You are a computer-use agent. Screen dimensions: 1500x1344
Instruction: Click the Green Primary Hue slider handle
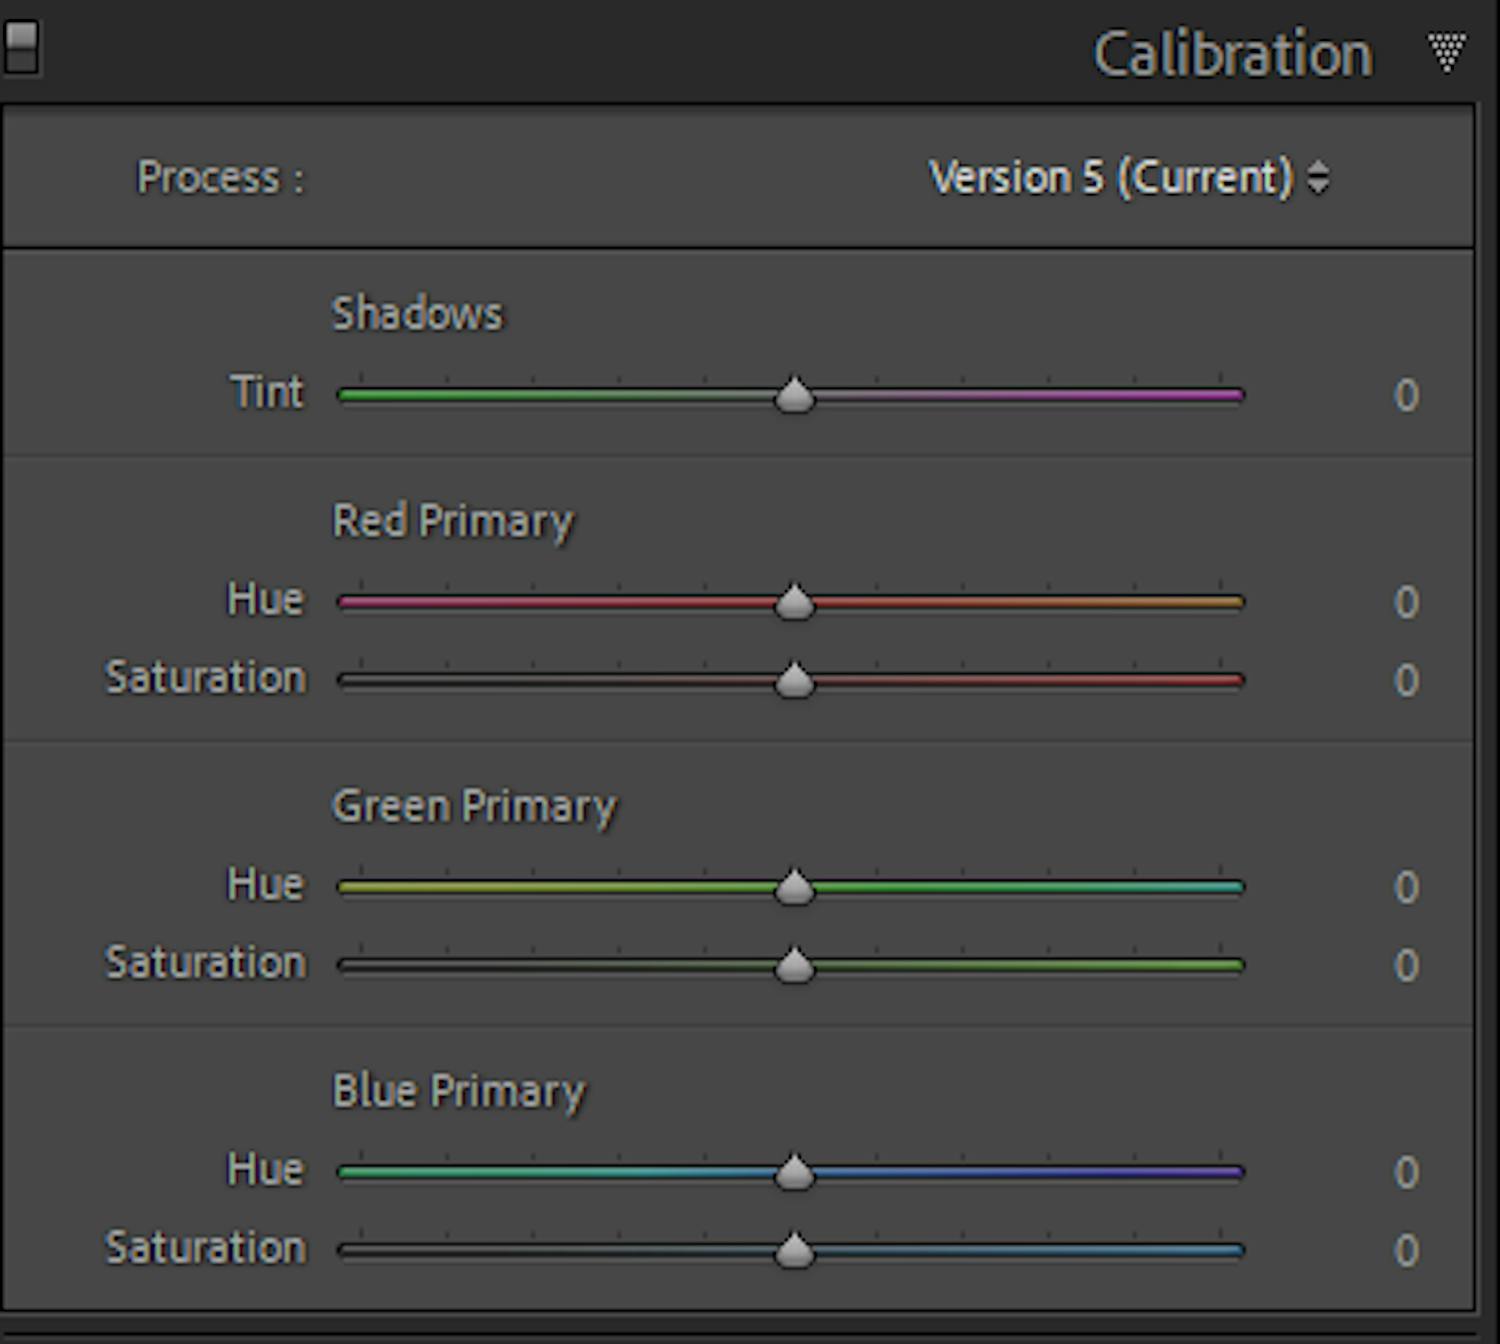[795, 887]
